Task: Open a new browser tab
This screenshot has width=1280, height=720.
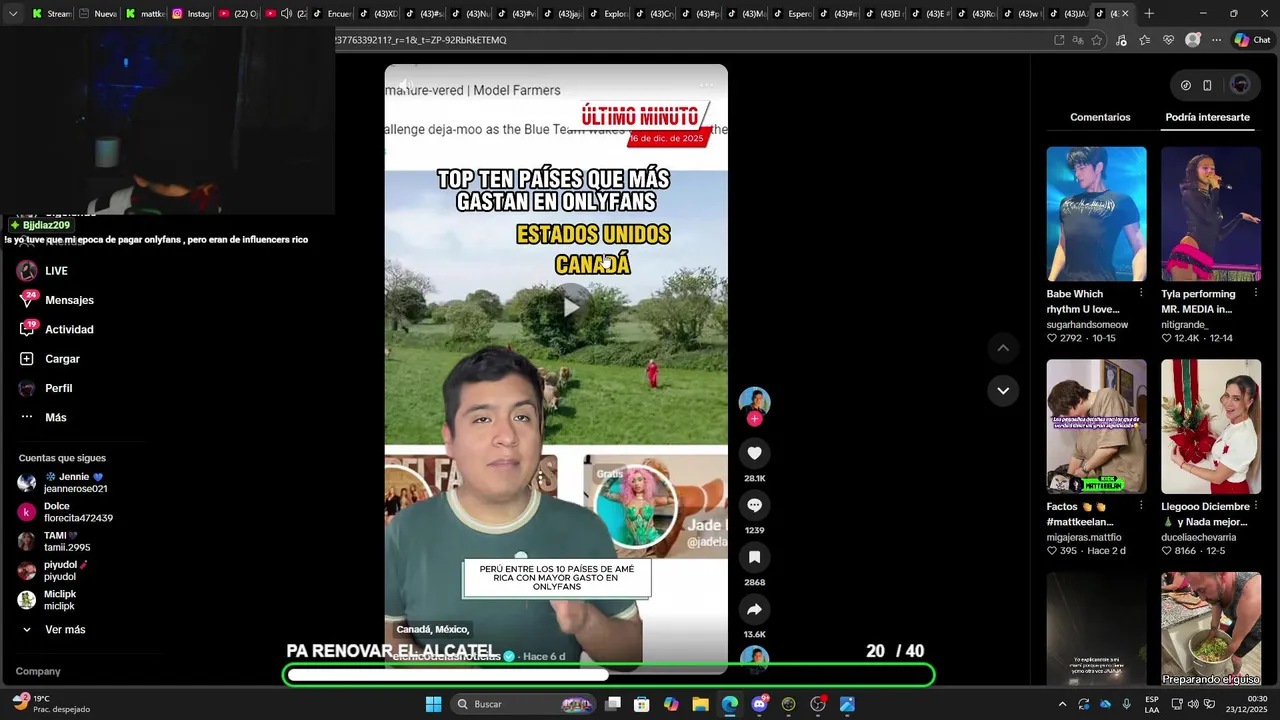Action: coord(1149,14)
